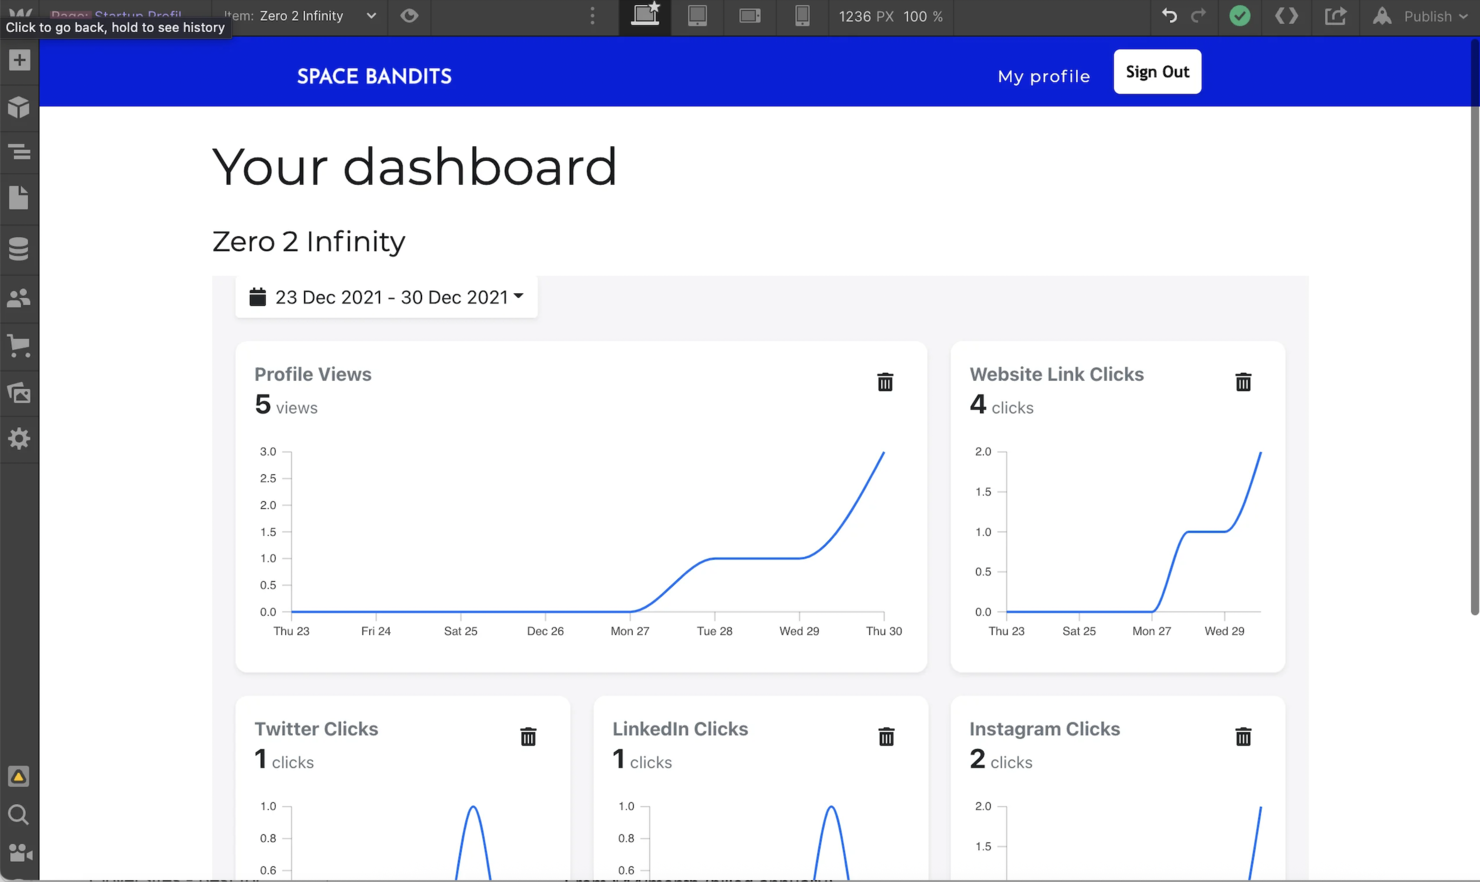Click the Sign Out button

[x=1157, y=72]
